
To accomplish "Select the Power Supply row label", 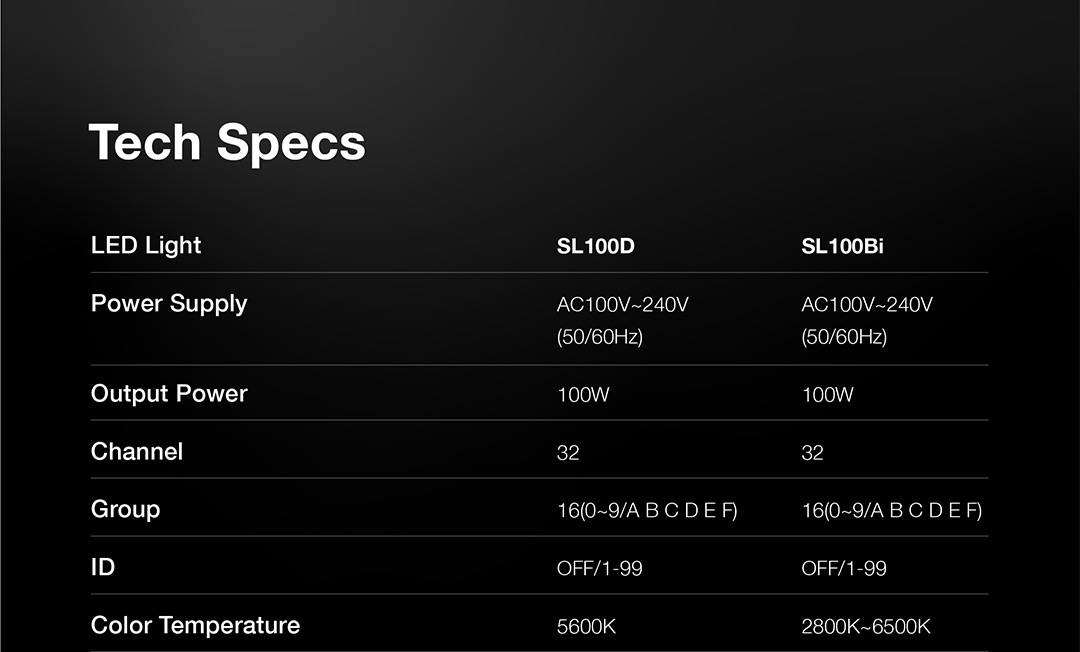I will point(169,303).
